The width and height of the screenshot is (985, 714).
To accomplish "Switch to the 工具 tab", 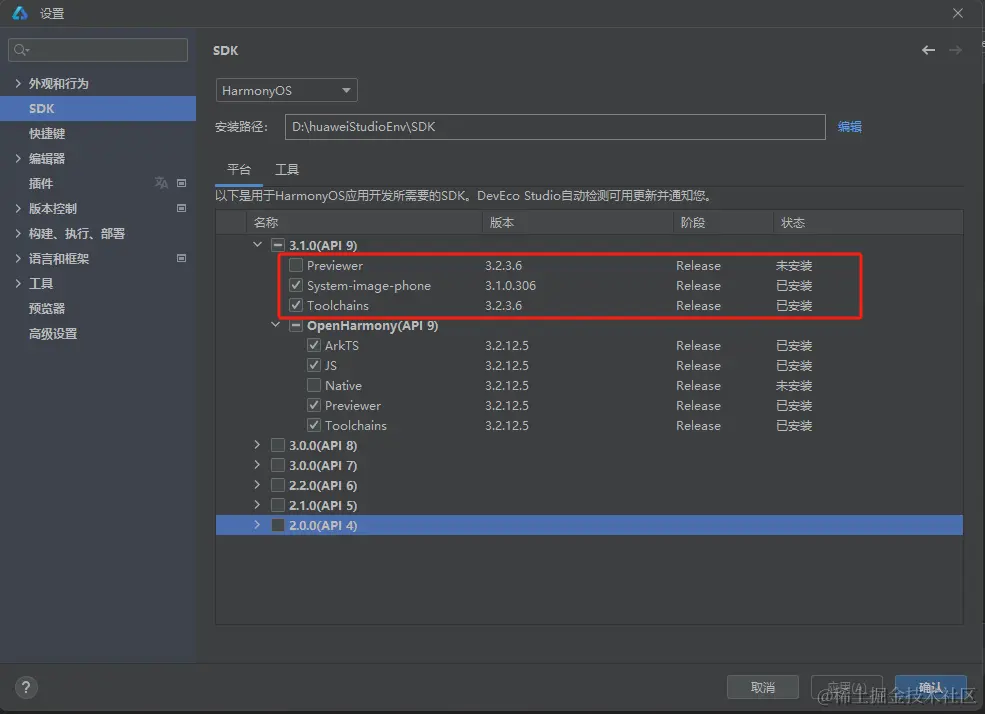I will (x=287, y=170).
